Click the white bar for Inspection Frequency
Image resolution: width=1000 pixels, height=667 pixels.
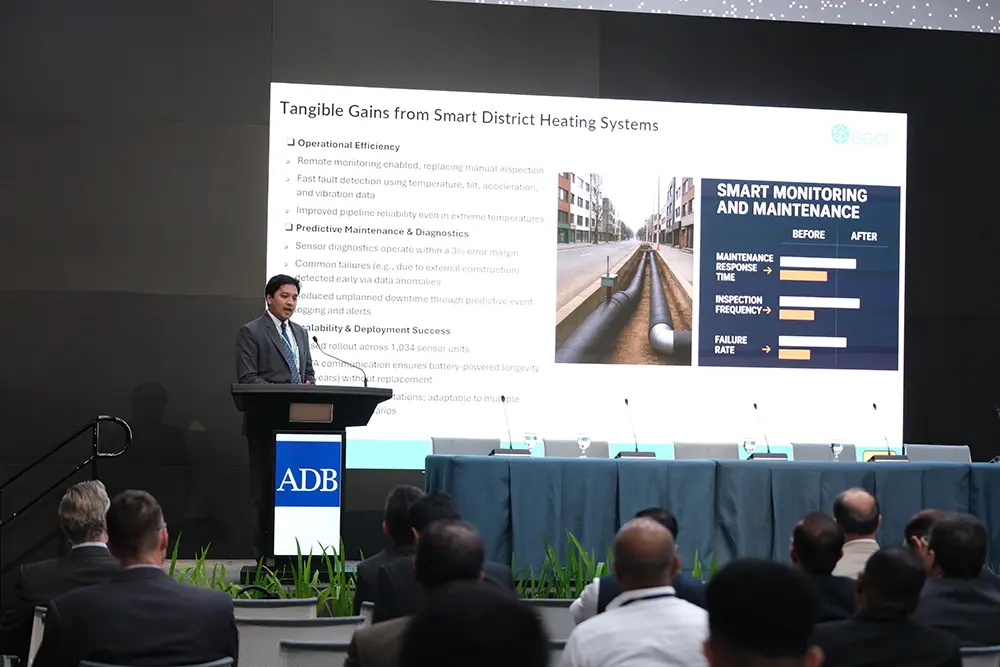820,302
